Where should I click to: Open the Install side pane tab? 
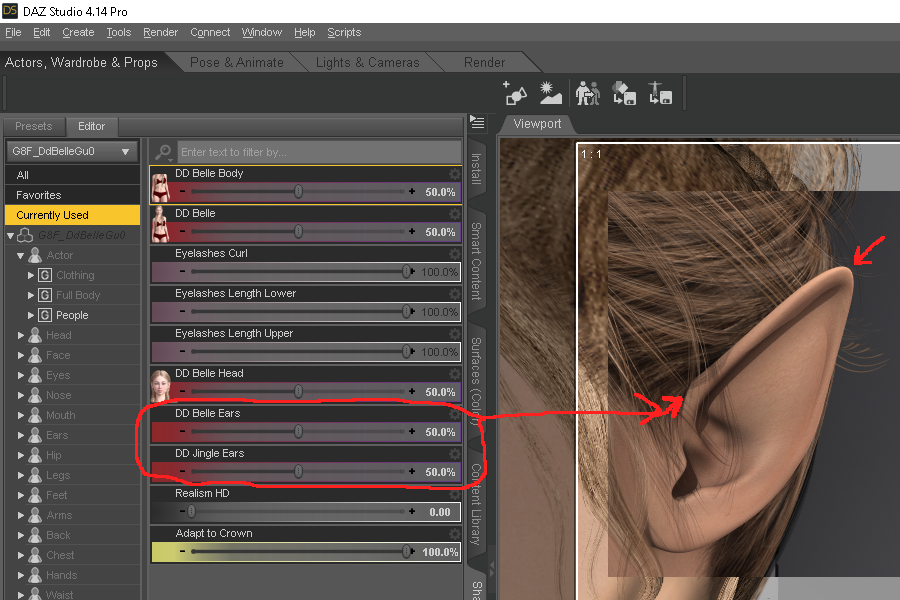tap(476, 169)
